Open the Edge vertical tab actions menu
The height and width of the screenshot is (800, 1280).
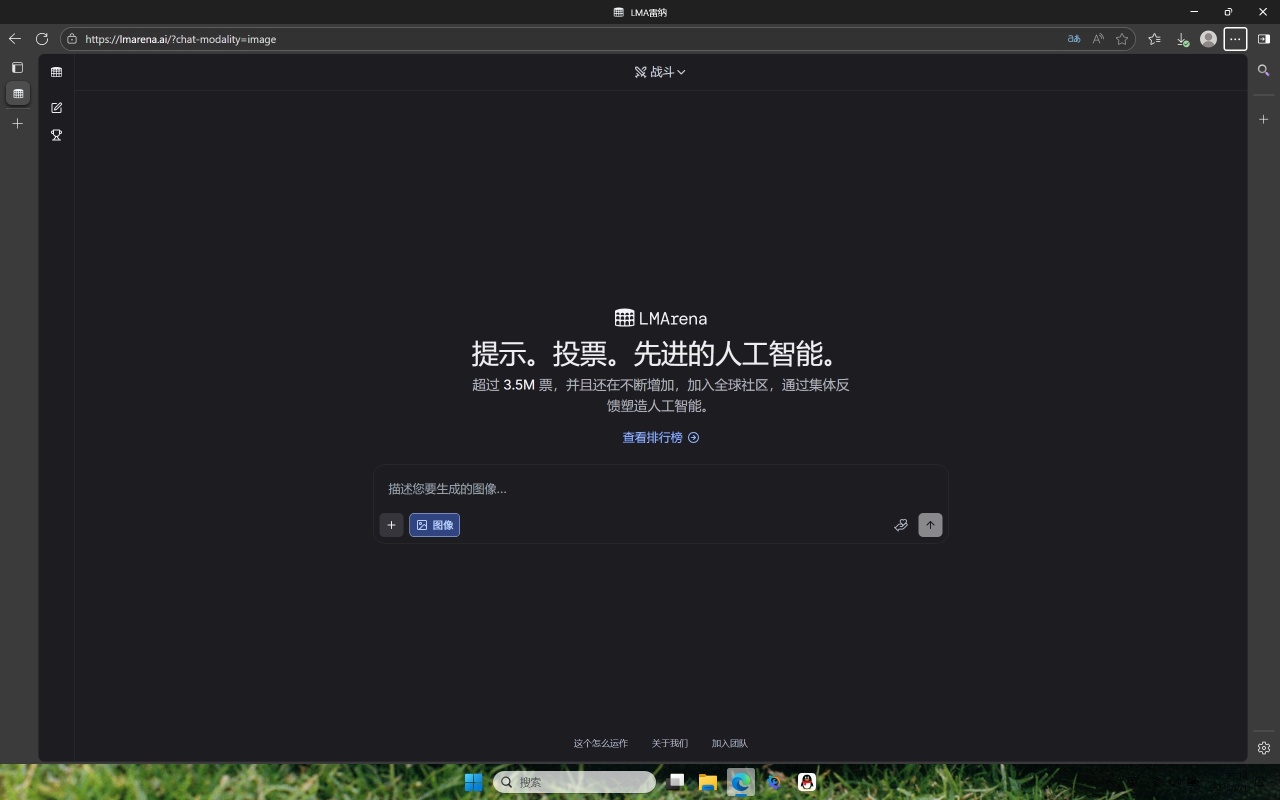[17, 68]
